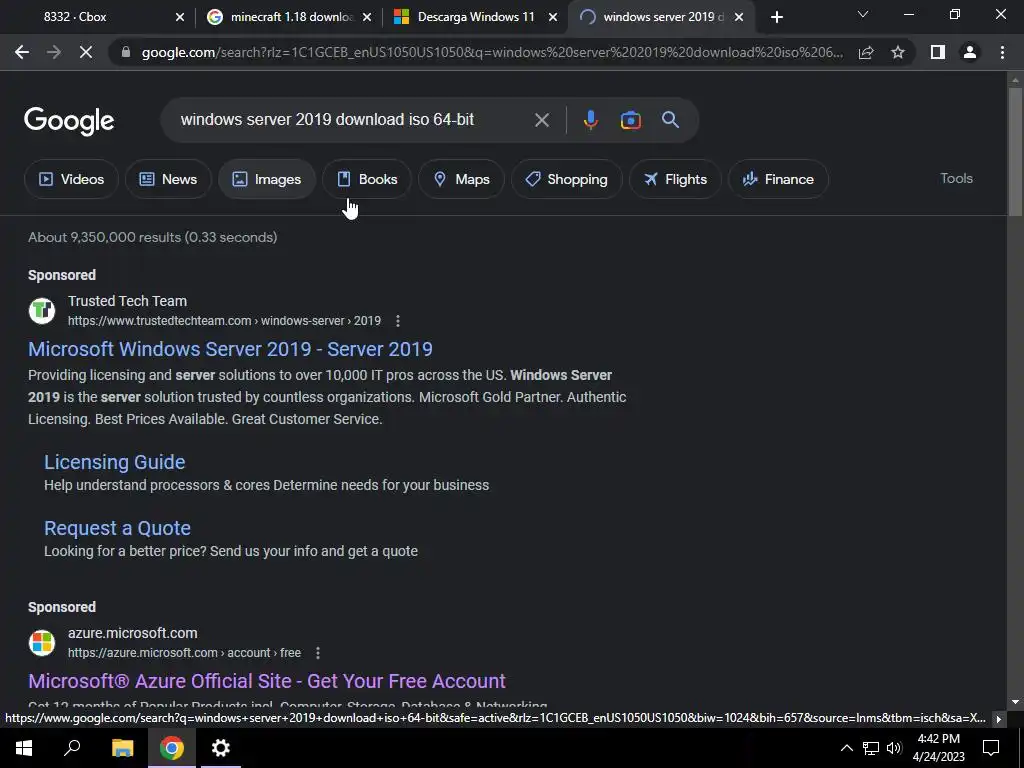This screenshot has width=1024, height=768.
Task: Clear the Google search query
Action: (x=541, y=120)
